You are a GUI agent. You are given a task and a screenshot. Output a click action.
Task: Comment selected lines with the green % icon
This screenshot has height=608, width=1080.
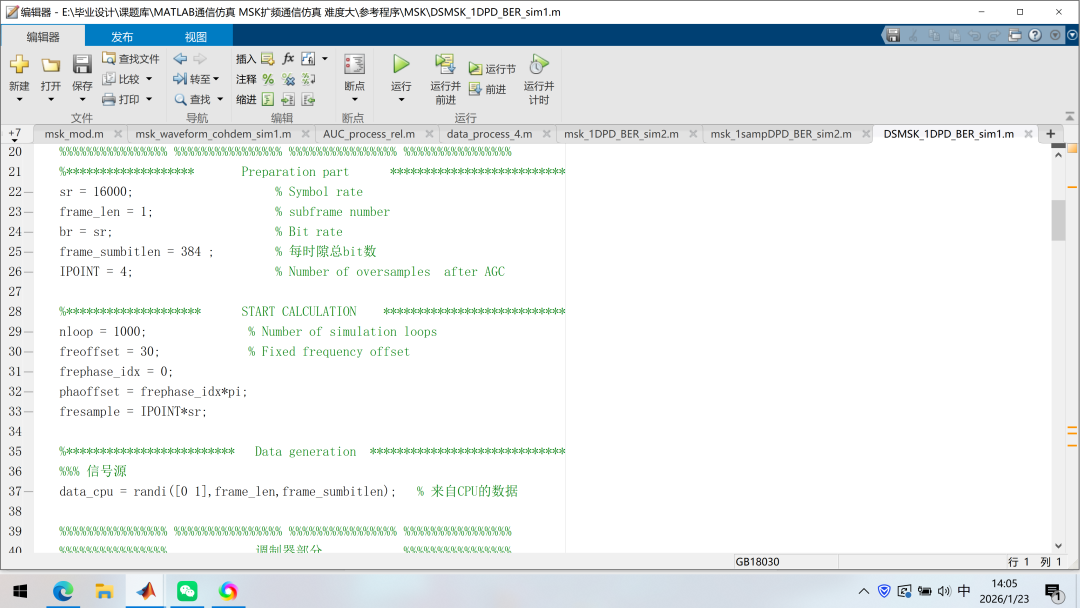point(268,79)
